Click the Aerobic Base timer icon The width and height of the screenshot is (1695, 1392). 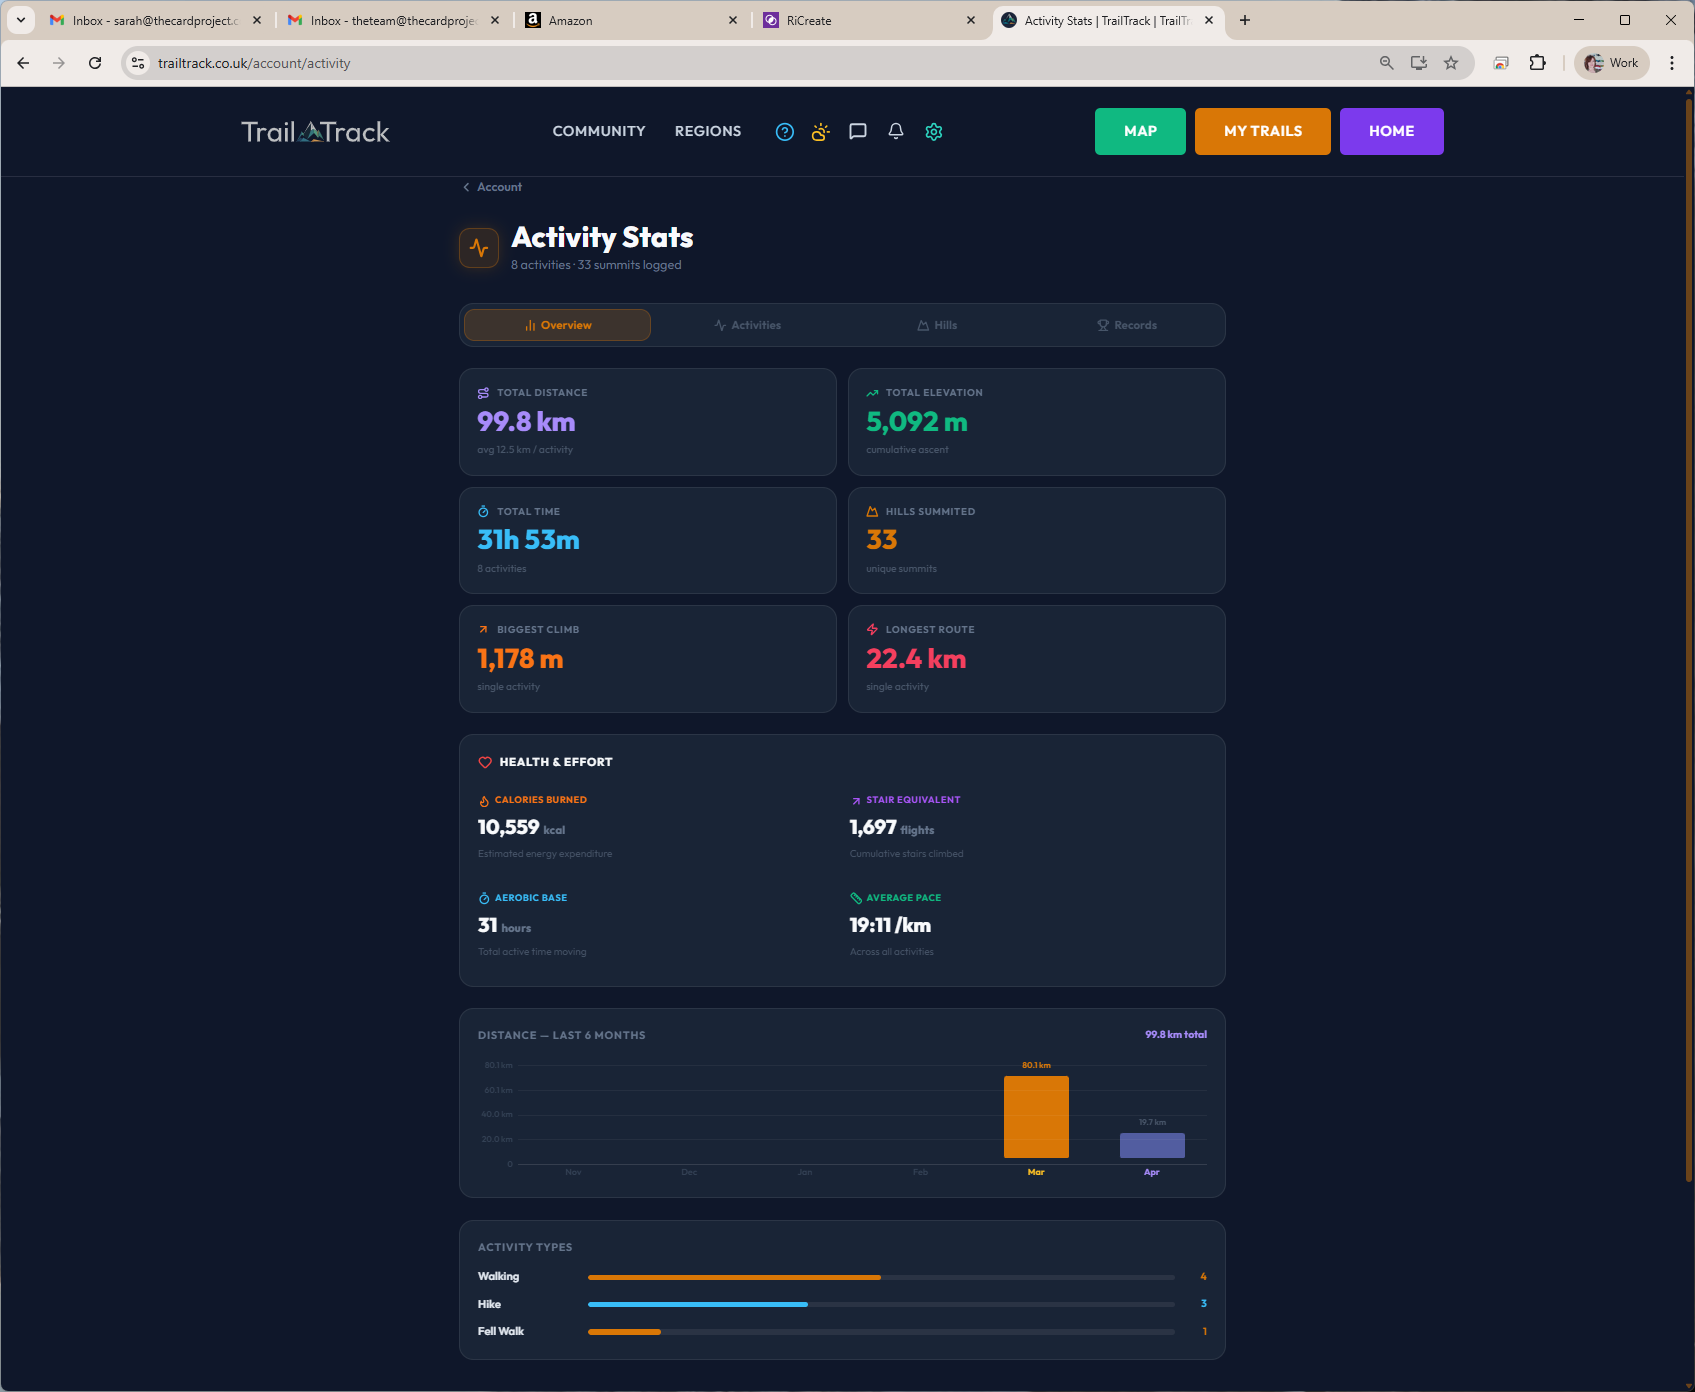484,898
